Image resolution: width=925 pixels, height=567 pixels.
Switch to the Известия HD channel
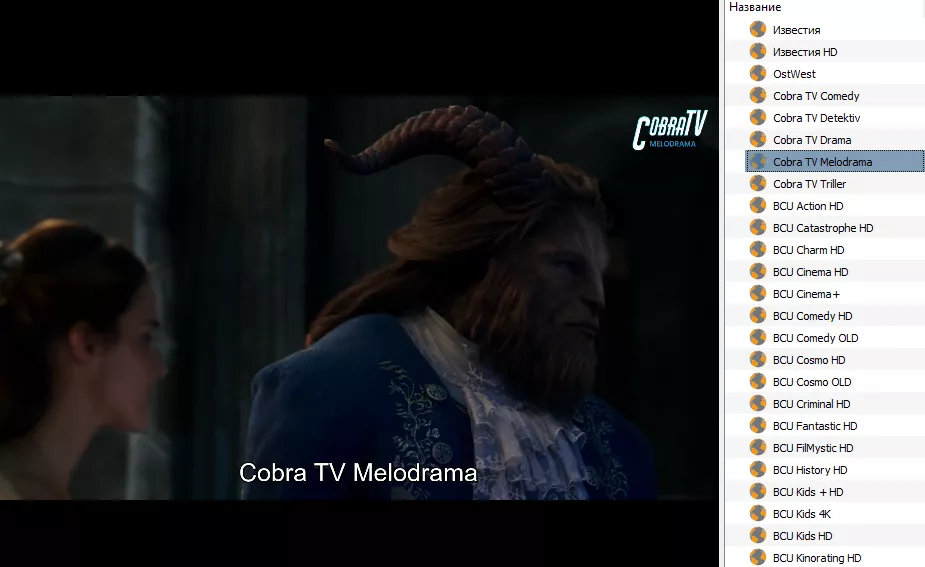click(x=805, y=52)
